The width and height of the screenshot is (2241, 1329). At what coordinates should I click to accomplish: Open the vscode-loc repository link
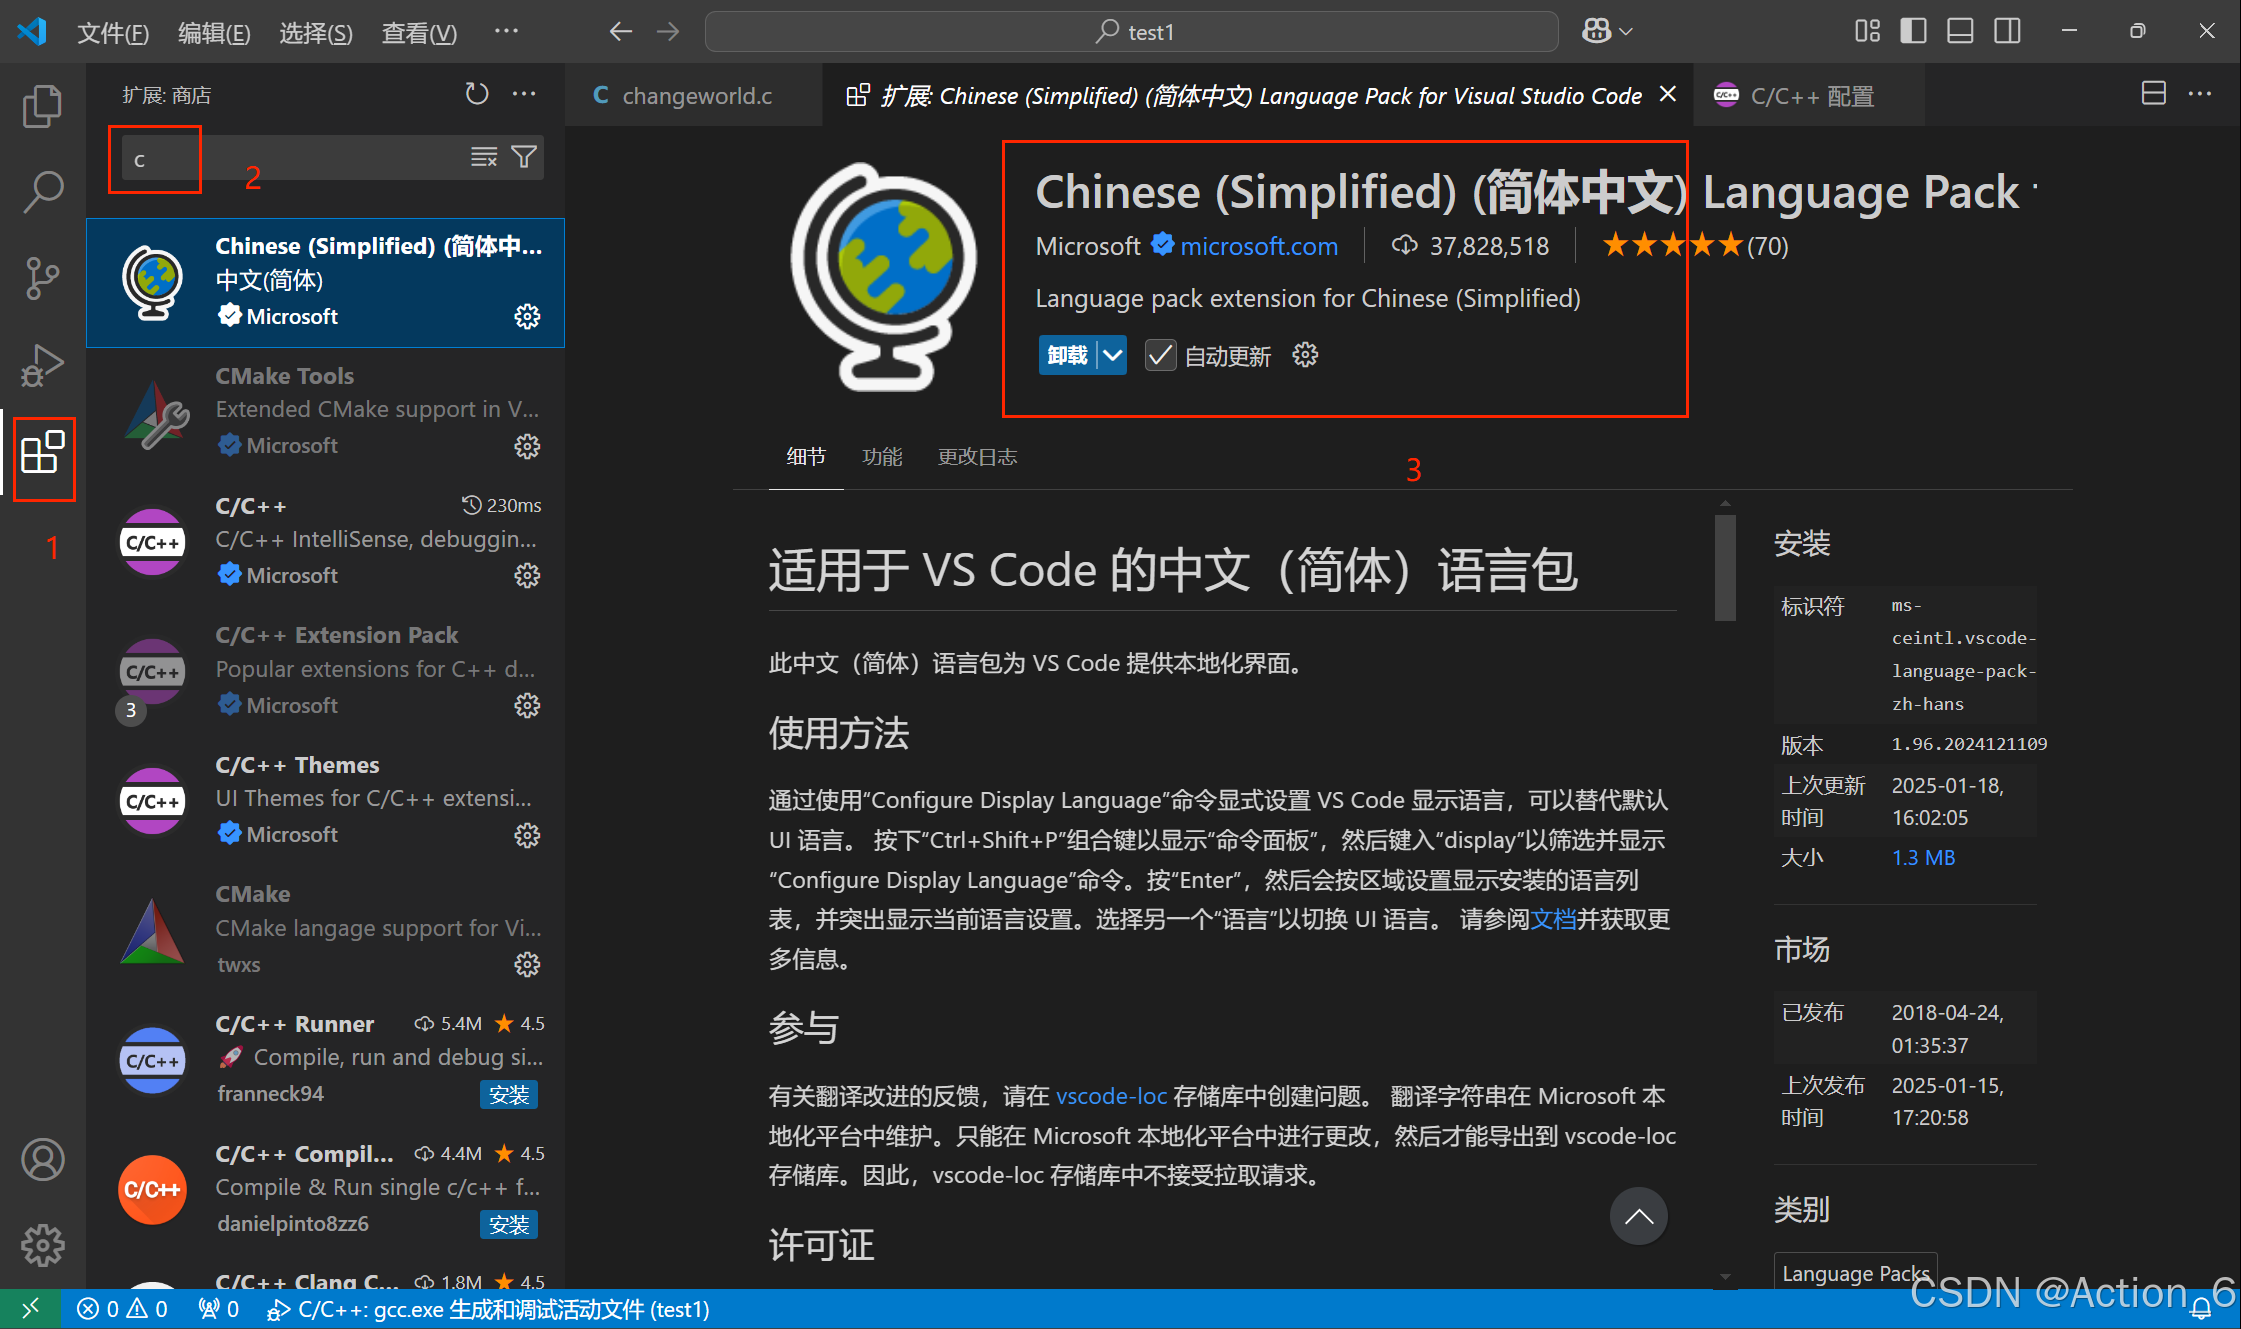1111,1096
